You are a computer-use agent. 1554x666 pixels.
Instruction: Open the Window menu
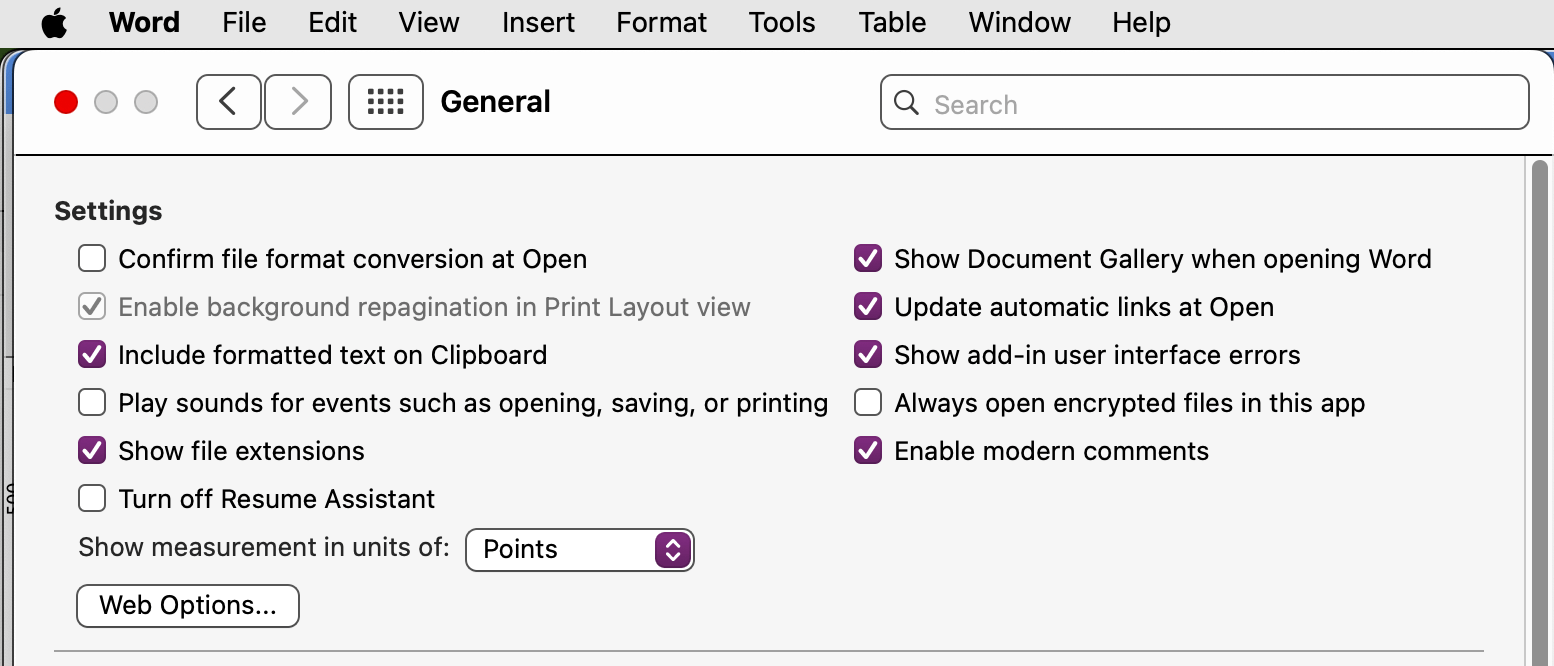[x=1019, y=22]
